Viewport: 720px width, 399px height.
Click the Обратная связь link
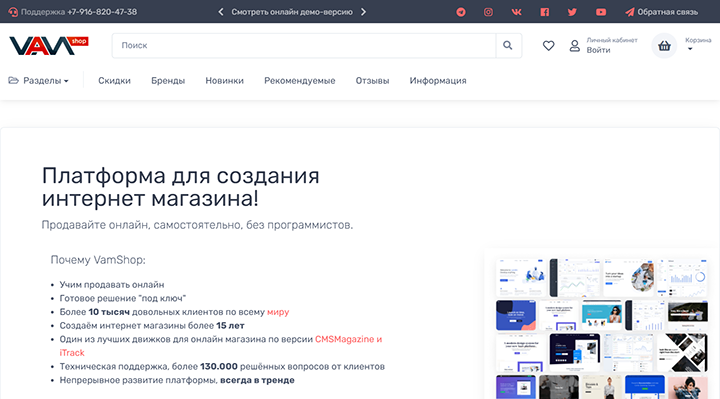667,12
